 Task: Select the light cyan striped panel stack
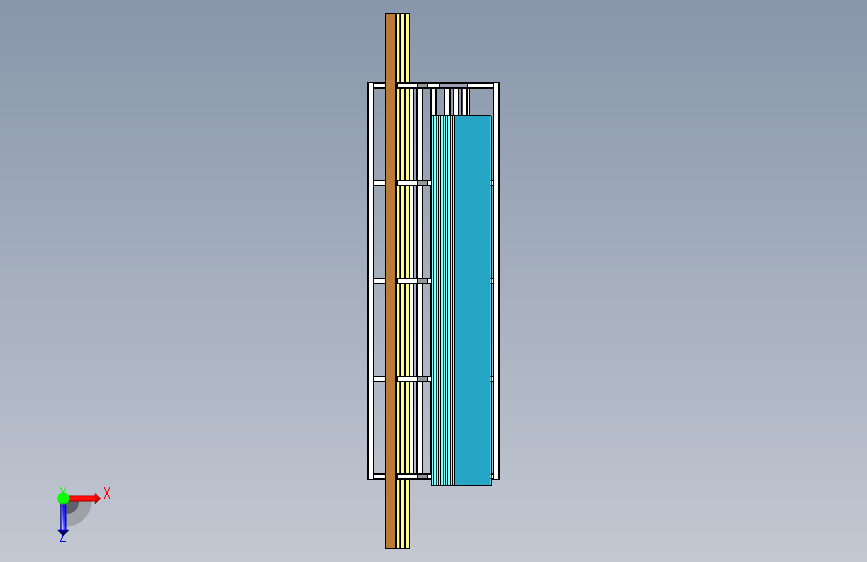click(x=443, y=300)
